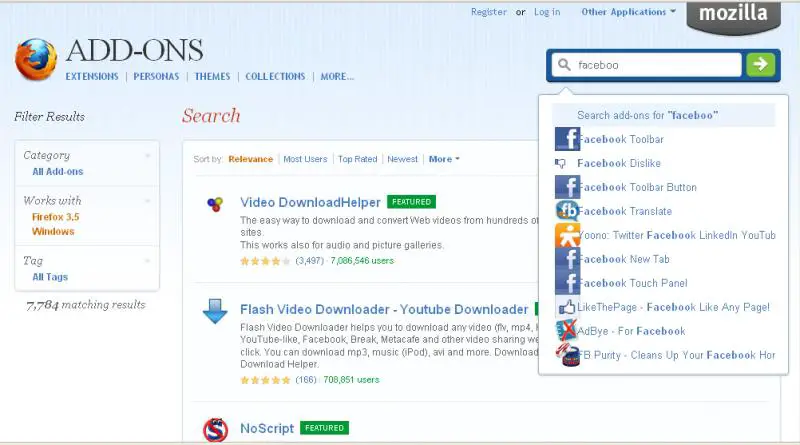This screenshot has width=800, height=445.
Task: Click the ADD-ONS site title
Action: 135,50
